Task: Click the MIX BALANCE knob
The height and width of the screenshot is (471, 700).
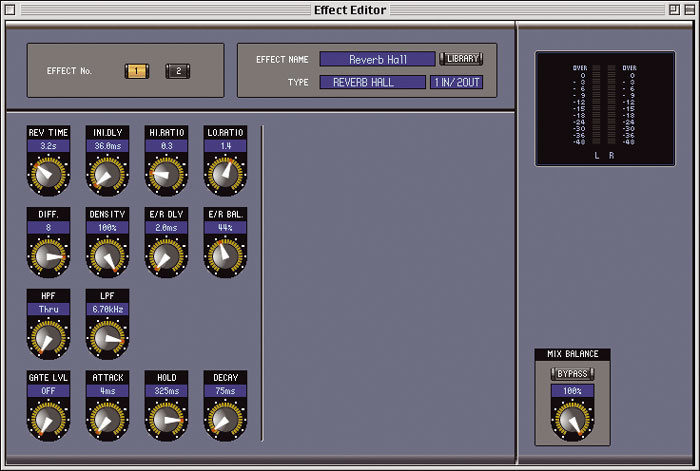Action: coord(573,418)
